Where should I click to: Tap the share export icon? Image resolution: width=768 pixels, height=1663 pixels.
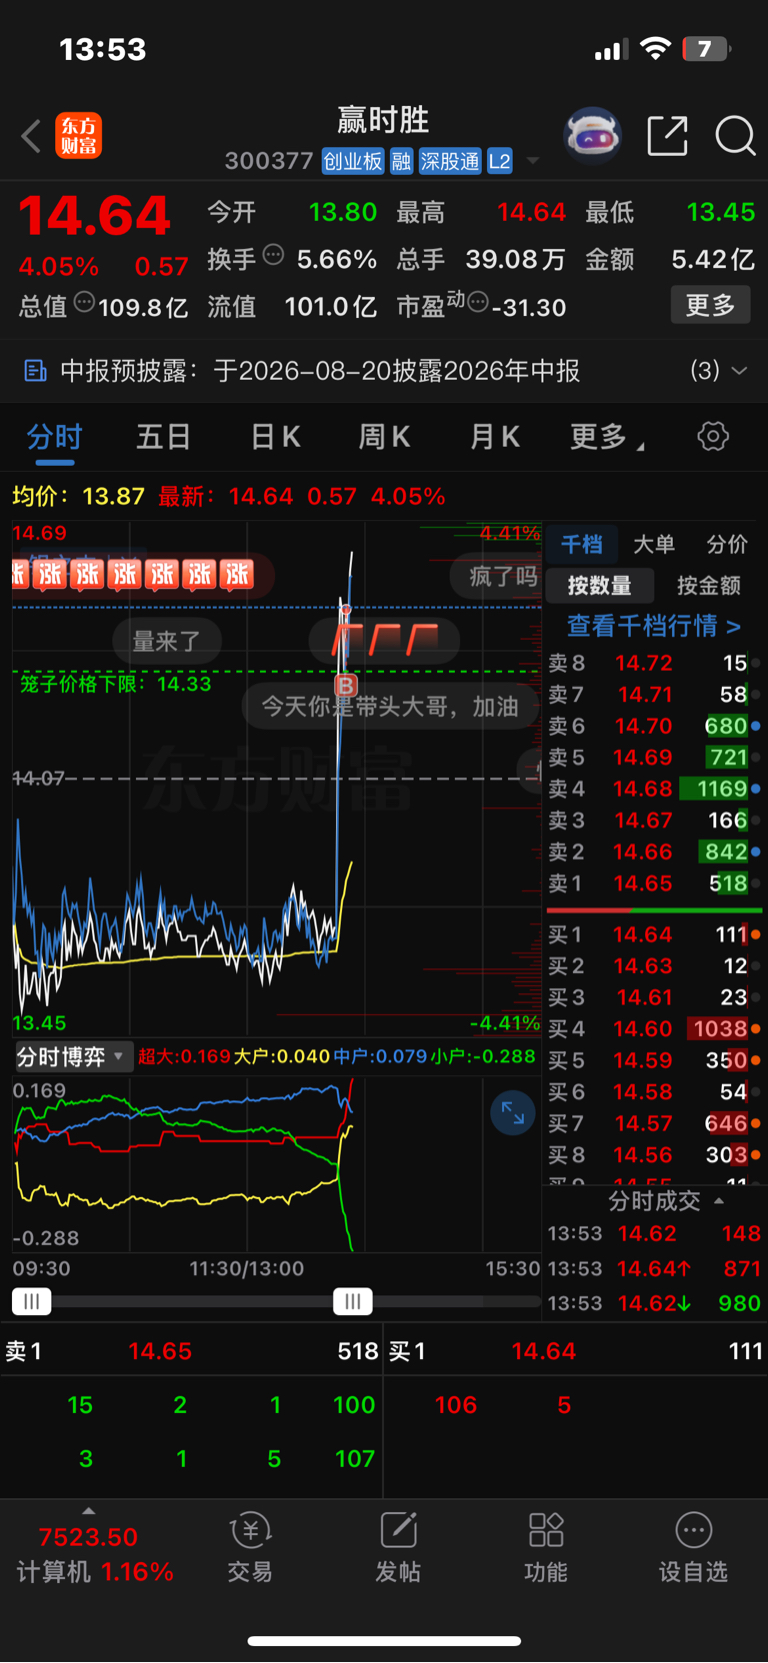pyautogui.click(x=668, y=135)
